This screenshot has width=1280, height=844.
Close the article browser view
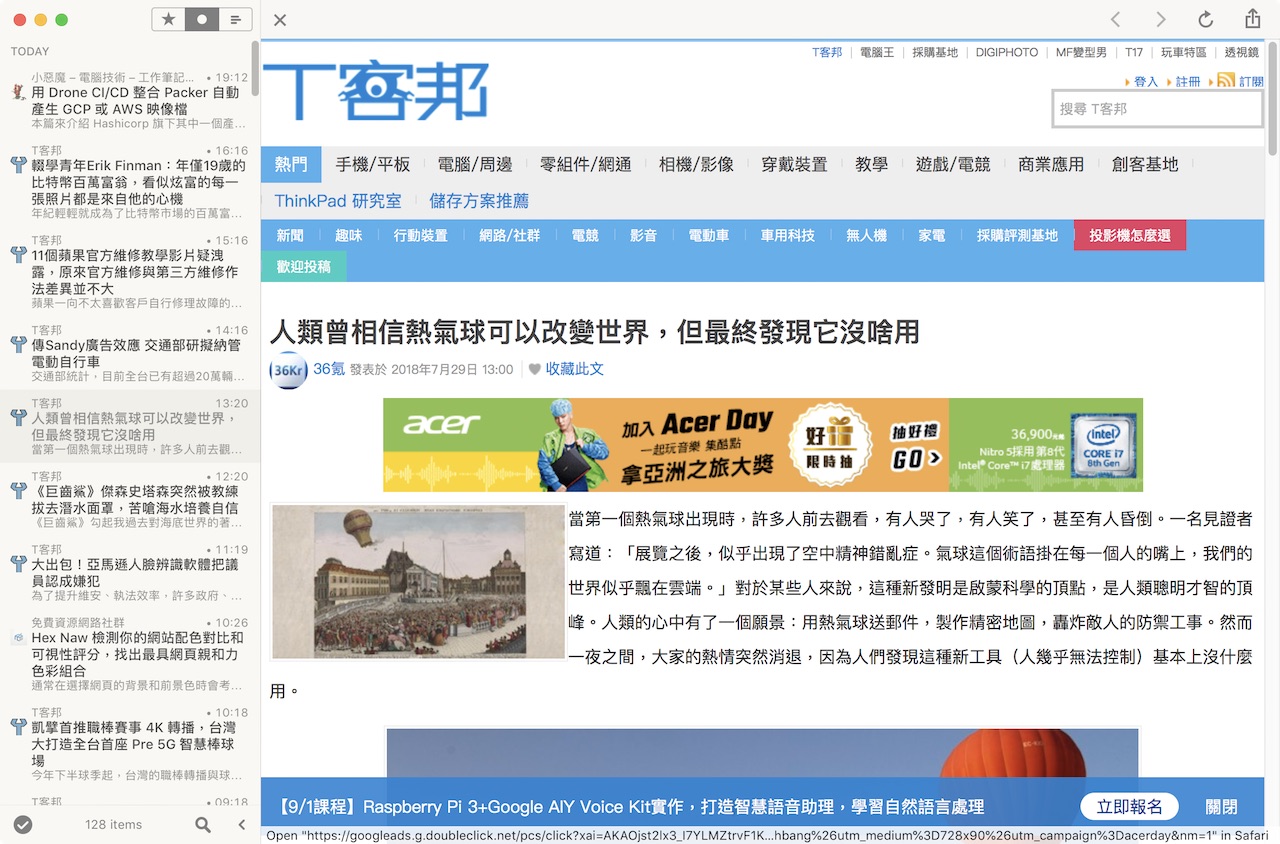(x=280, y=20)
